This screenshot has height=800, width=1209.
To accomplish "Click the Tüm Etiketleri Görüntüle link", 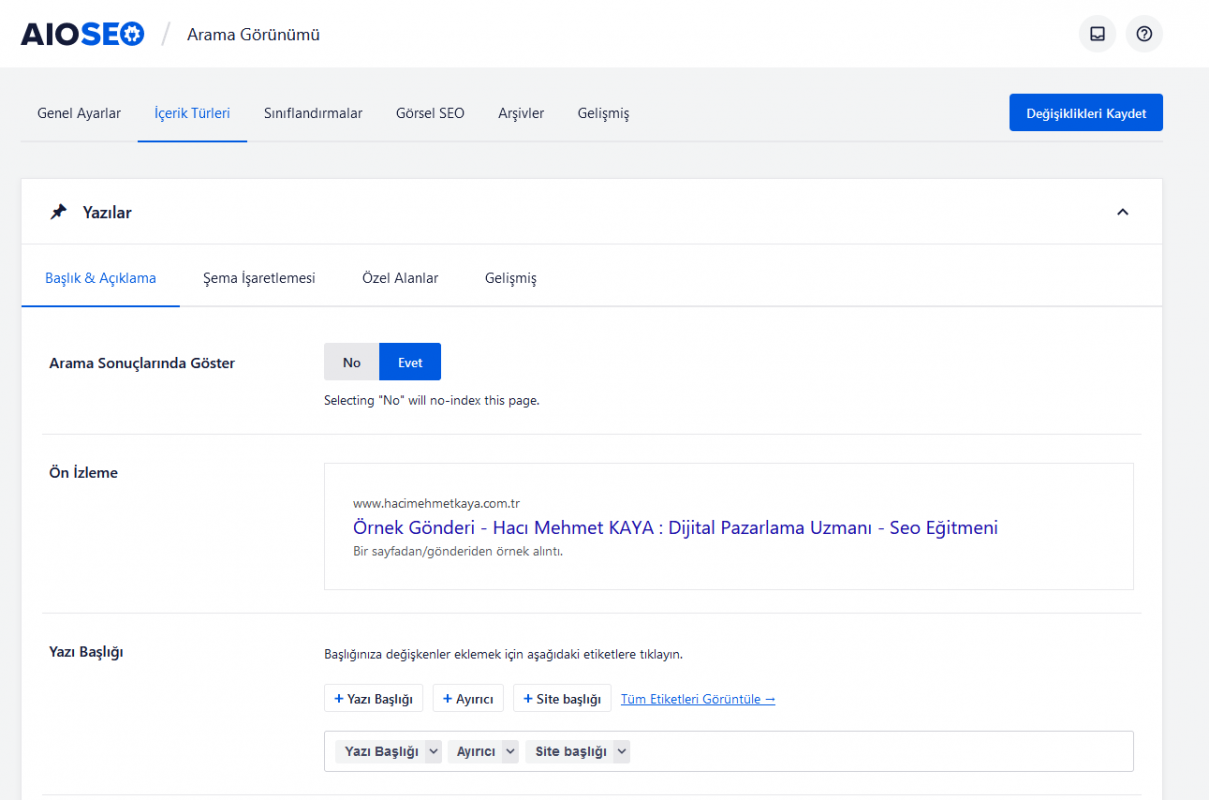I will pyautogui.click(x=697, y=699).
